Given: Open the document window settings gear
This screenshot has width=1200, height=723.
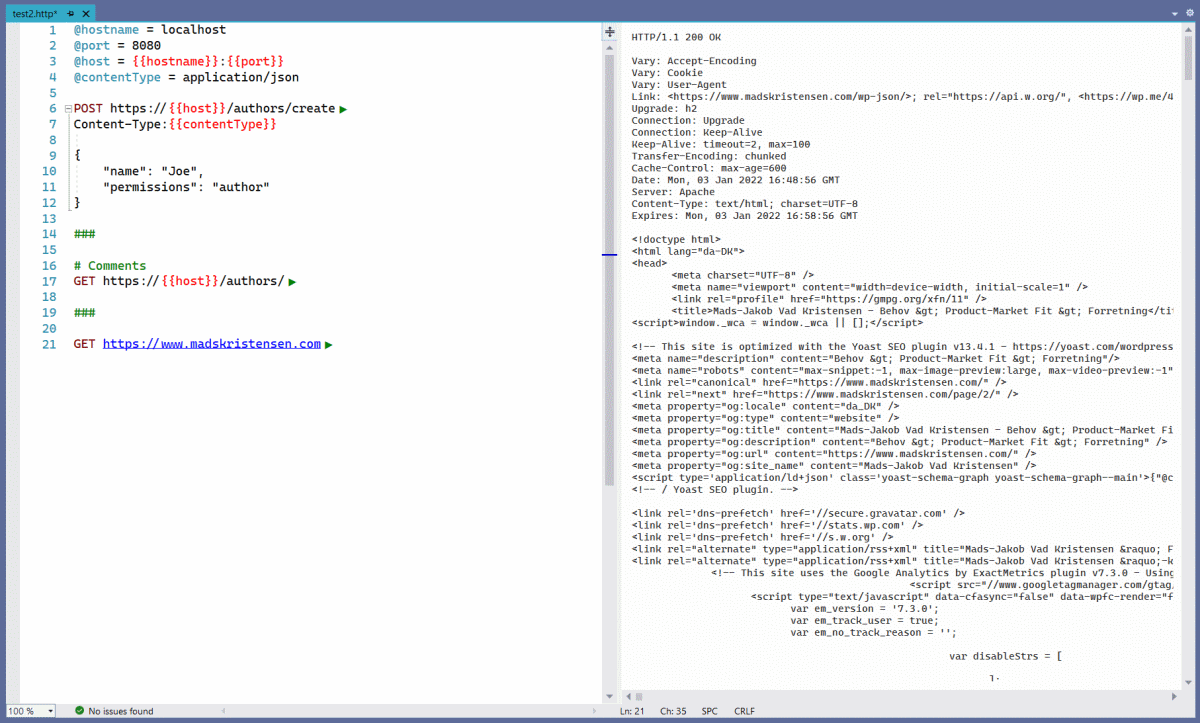Looking at the screenshot, I should click(x=1190, y=13).
